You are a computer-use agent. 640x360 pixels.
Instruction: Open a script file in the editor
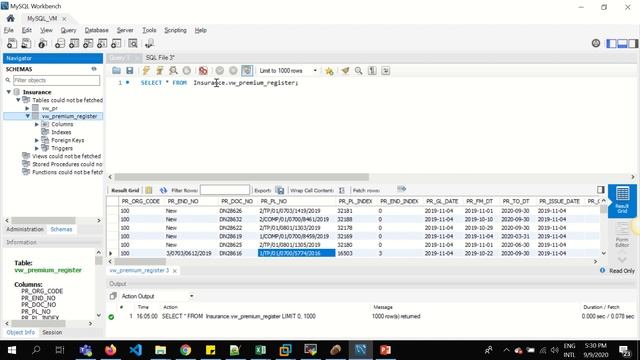(116, 71)
